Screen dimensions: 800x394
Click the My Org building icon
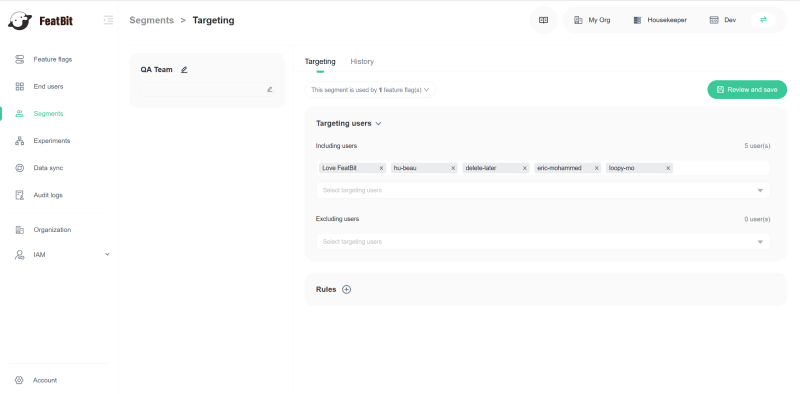click(578, 20)
